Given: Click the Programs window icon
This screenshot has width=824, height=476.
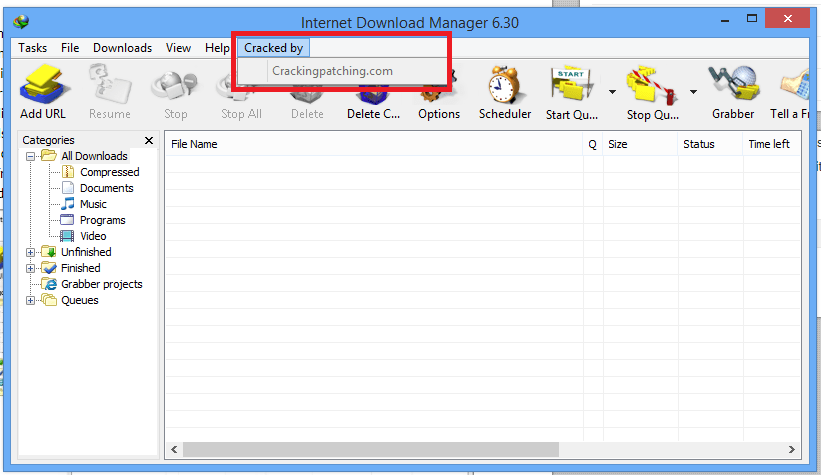Looking at the screenshot, I should tap(67, 220).
